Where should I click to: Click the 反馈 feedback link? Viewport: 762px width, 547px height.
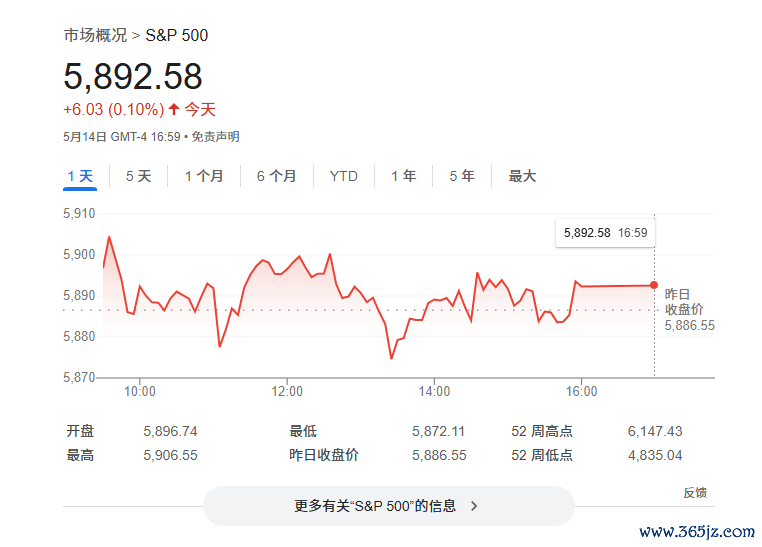click(x=695, y=493)
